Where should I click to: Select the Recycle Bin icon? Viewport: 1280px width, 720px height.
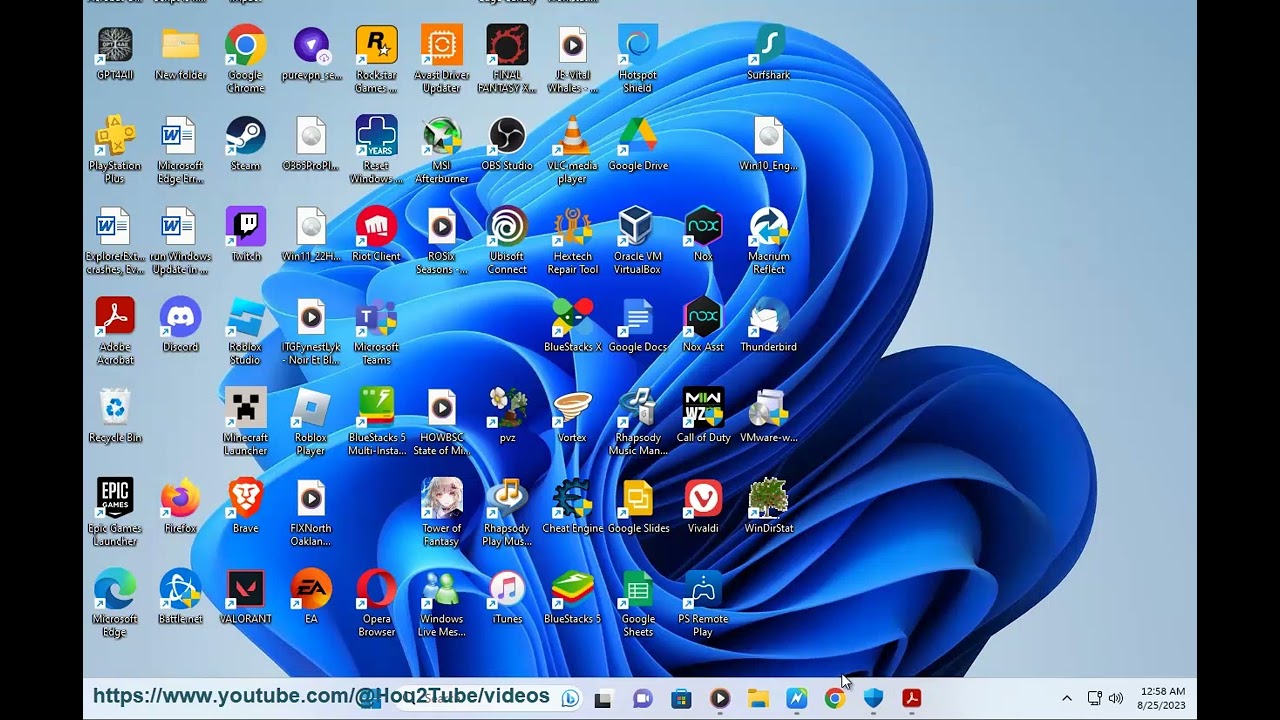[115, 407]
